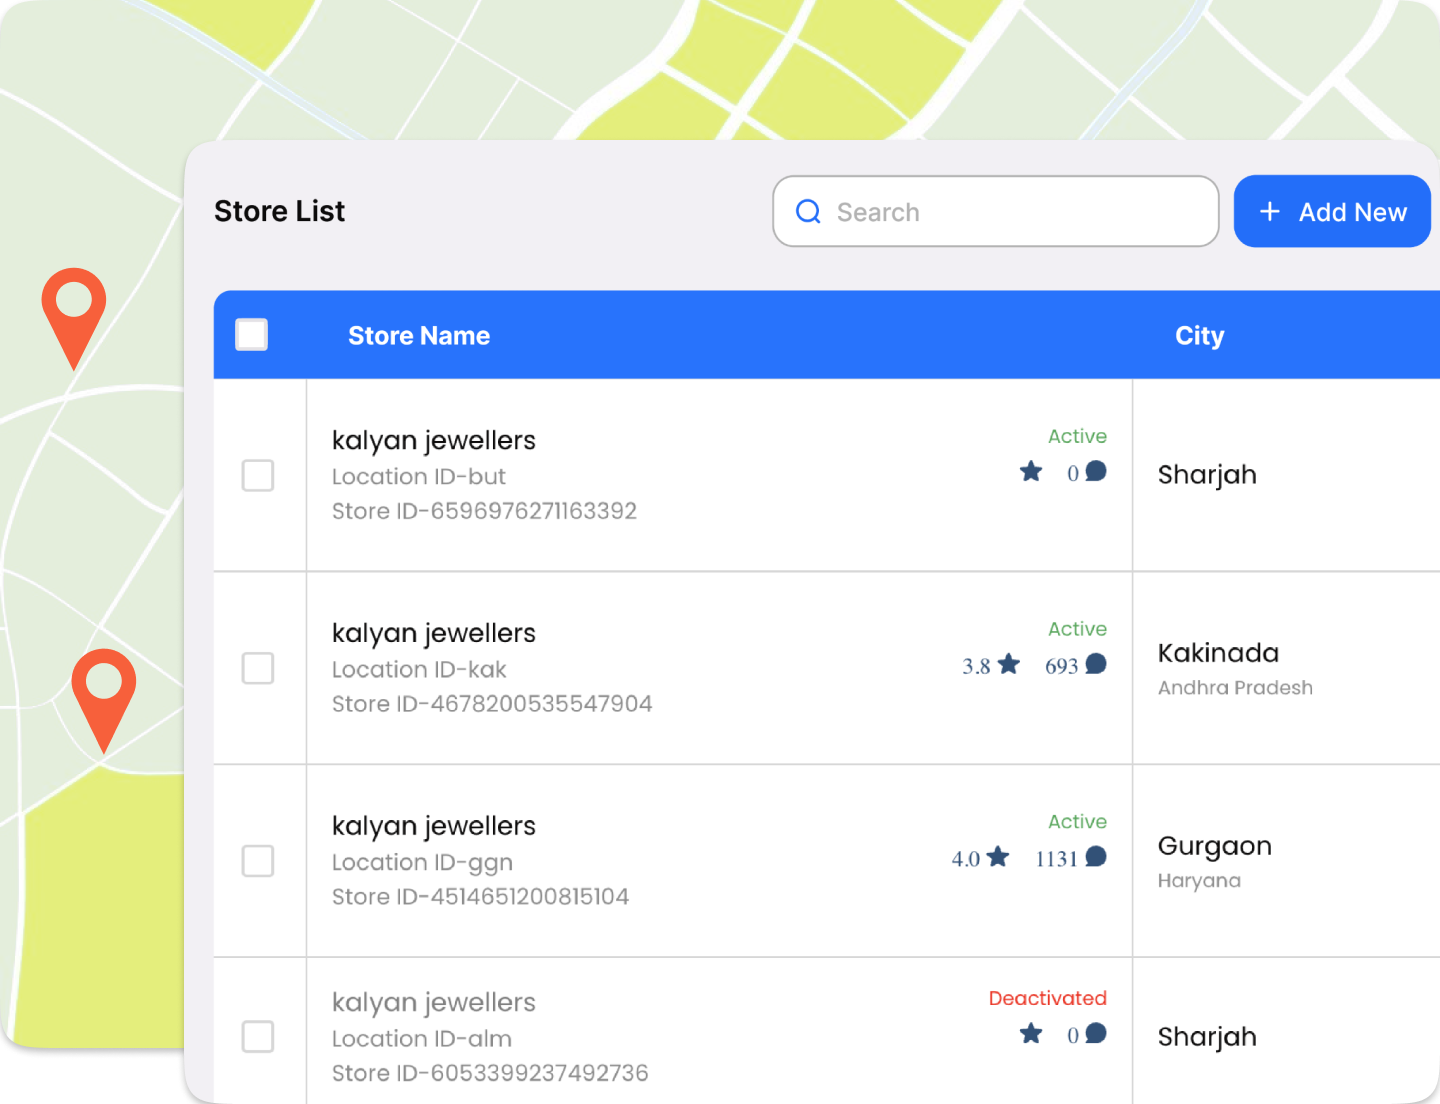Focus the Search input field
Image resolution: width=1440 pixels, height=1104 pixels.
(x=1010, y=212)
